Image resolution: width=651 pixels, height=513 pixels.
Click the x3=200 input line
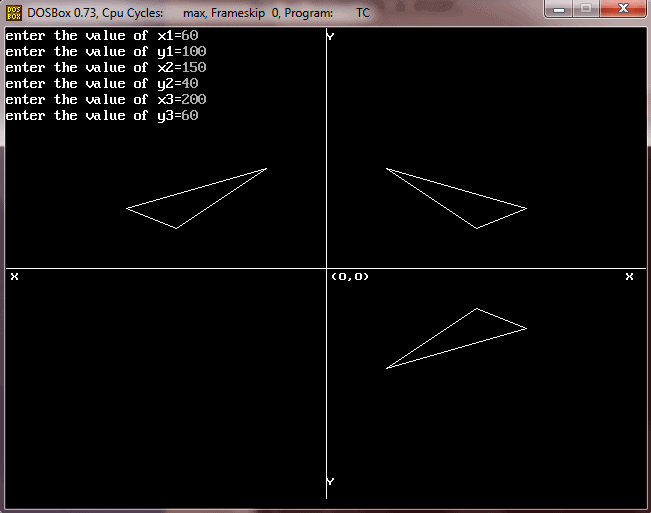(x=106, y=100)
